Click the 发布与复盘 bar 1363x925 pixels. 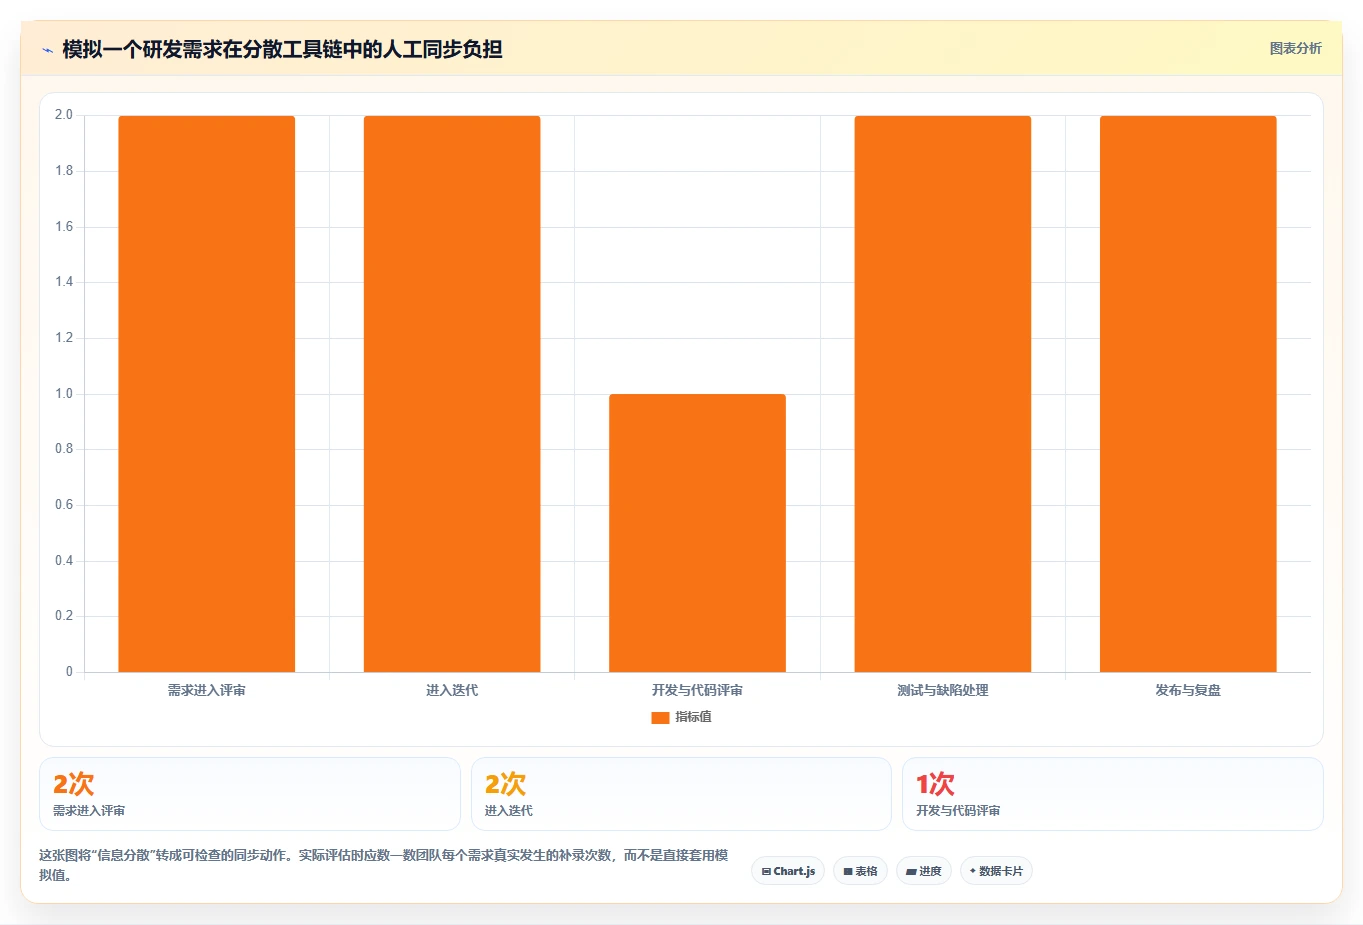[1188, 394]
